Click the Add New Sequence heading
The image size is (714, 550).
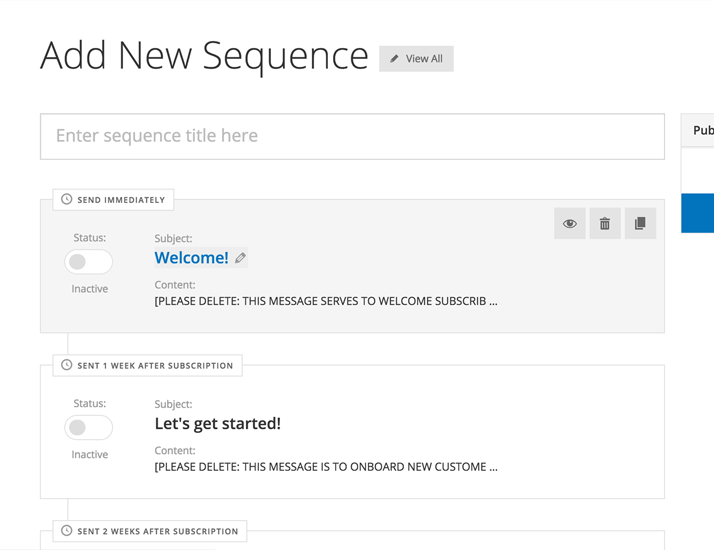204,56
